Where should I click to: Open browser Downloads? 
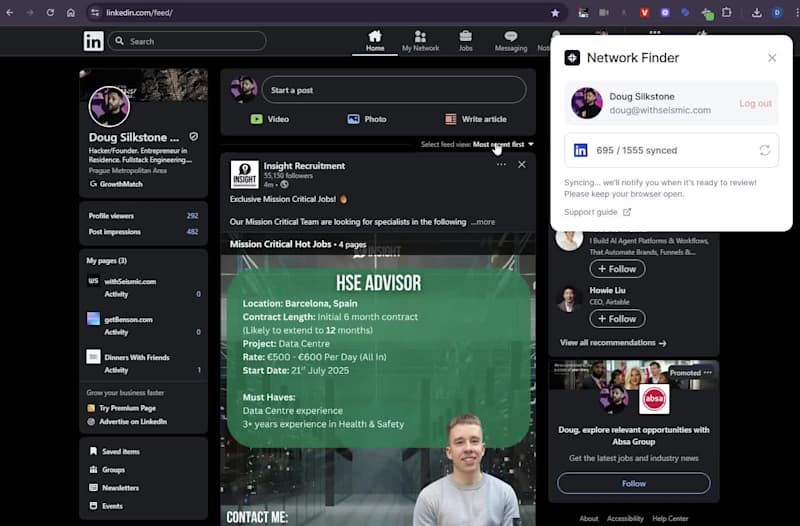tap(757, 13)
